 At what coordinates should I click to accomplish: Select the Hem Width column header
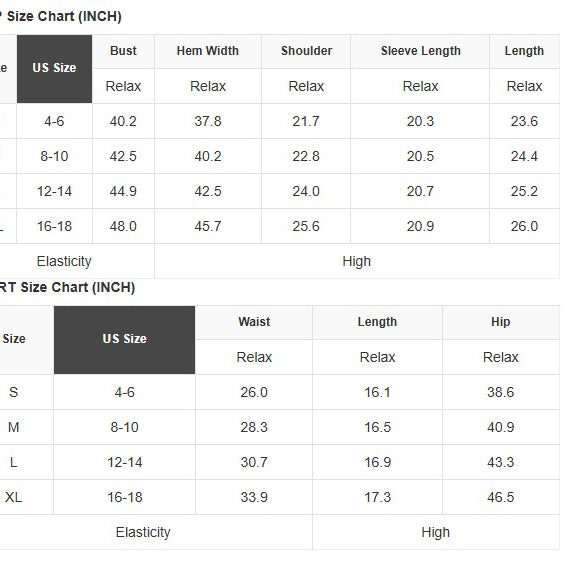208,51
